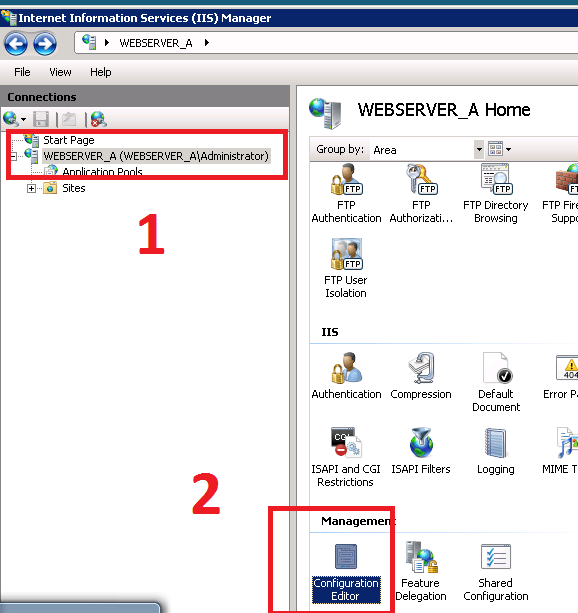Open the Group by Area dropdown

point(479,149)
